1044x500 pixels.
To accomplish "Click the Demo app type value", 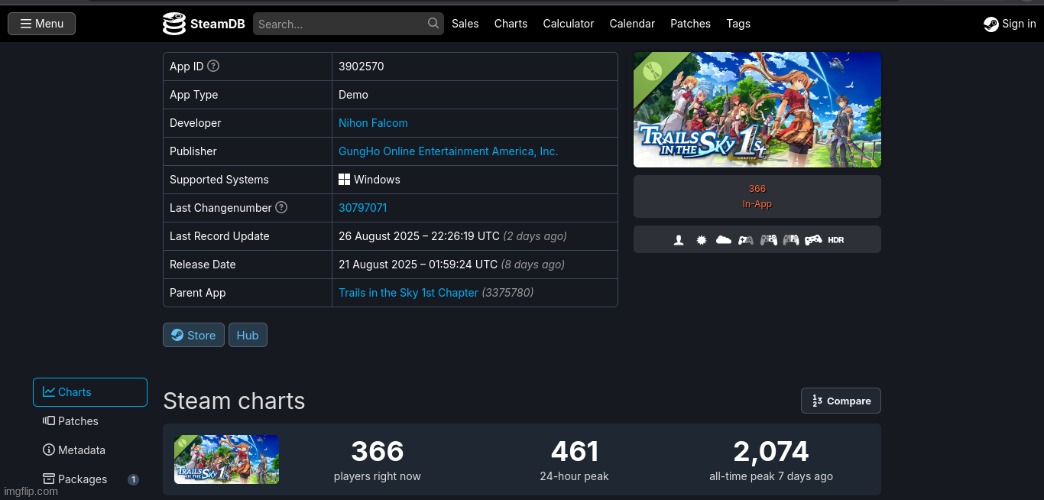I will pos(353,95).
